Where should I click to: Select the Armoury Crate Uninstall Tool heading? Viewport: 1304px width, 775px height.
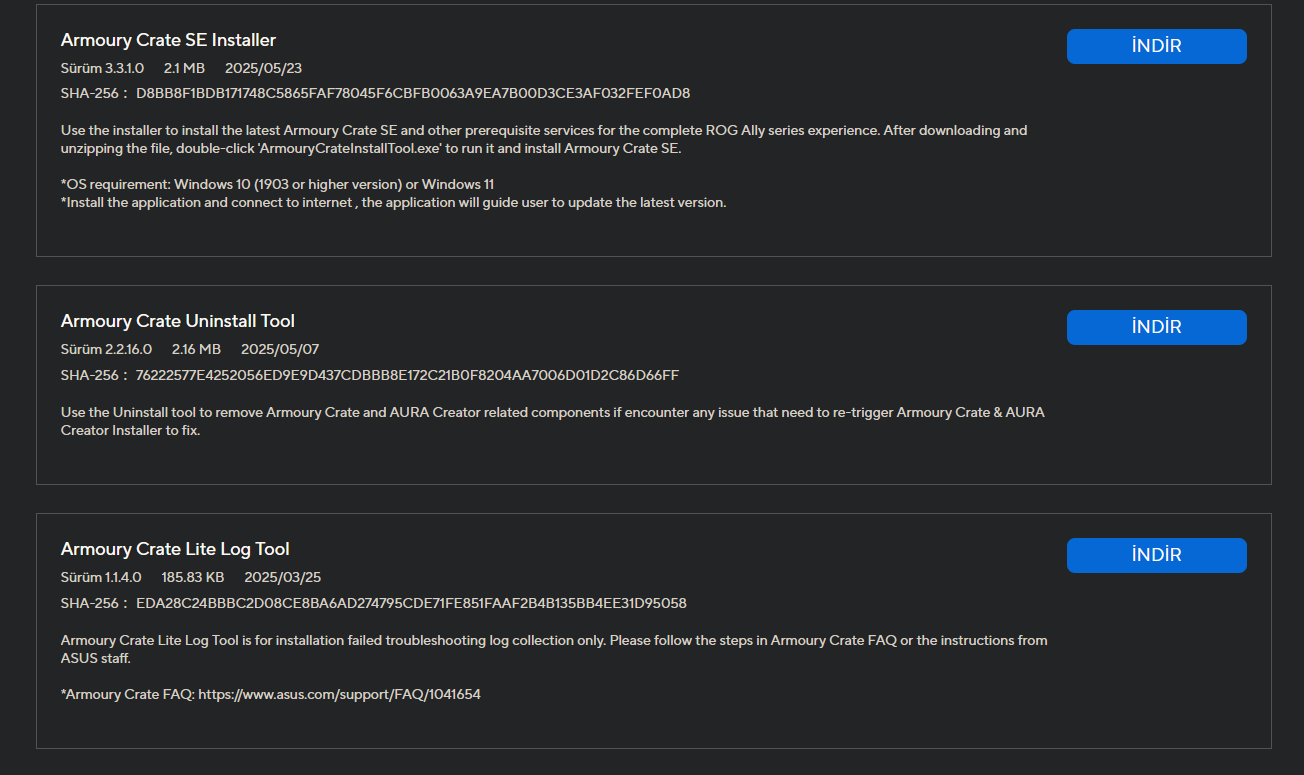(x=178, y=321)
